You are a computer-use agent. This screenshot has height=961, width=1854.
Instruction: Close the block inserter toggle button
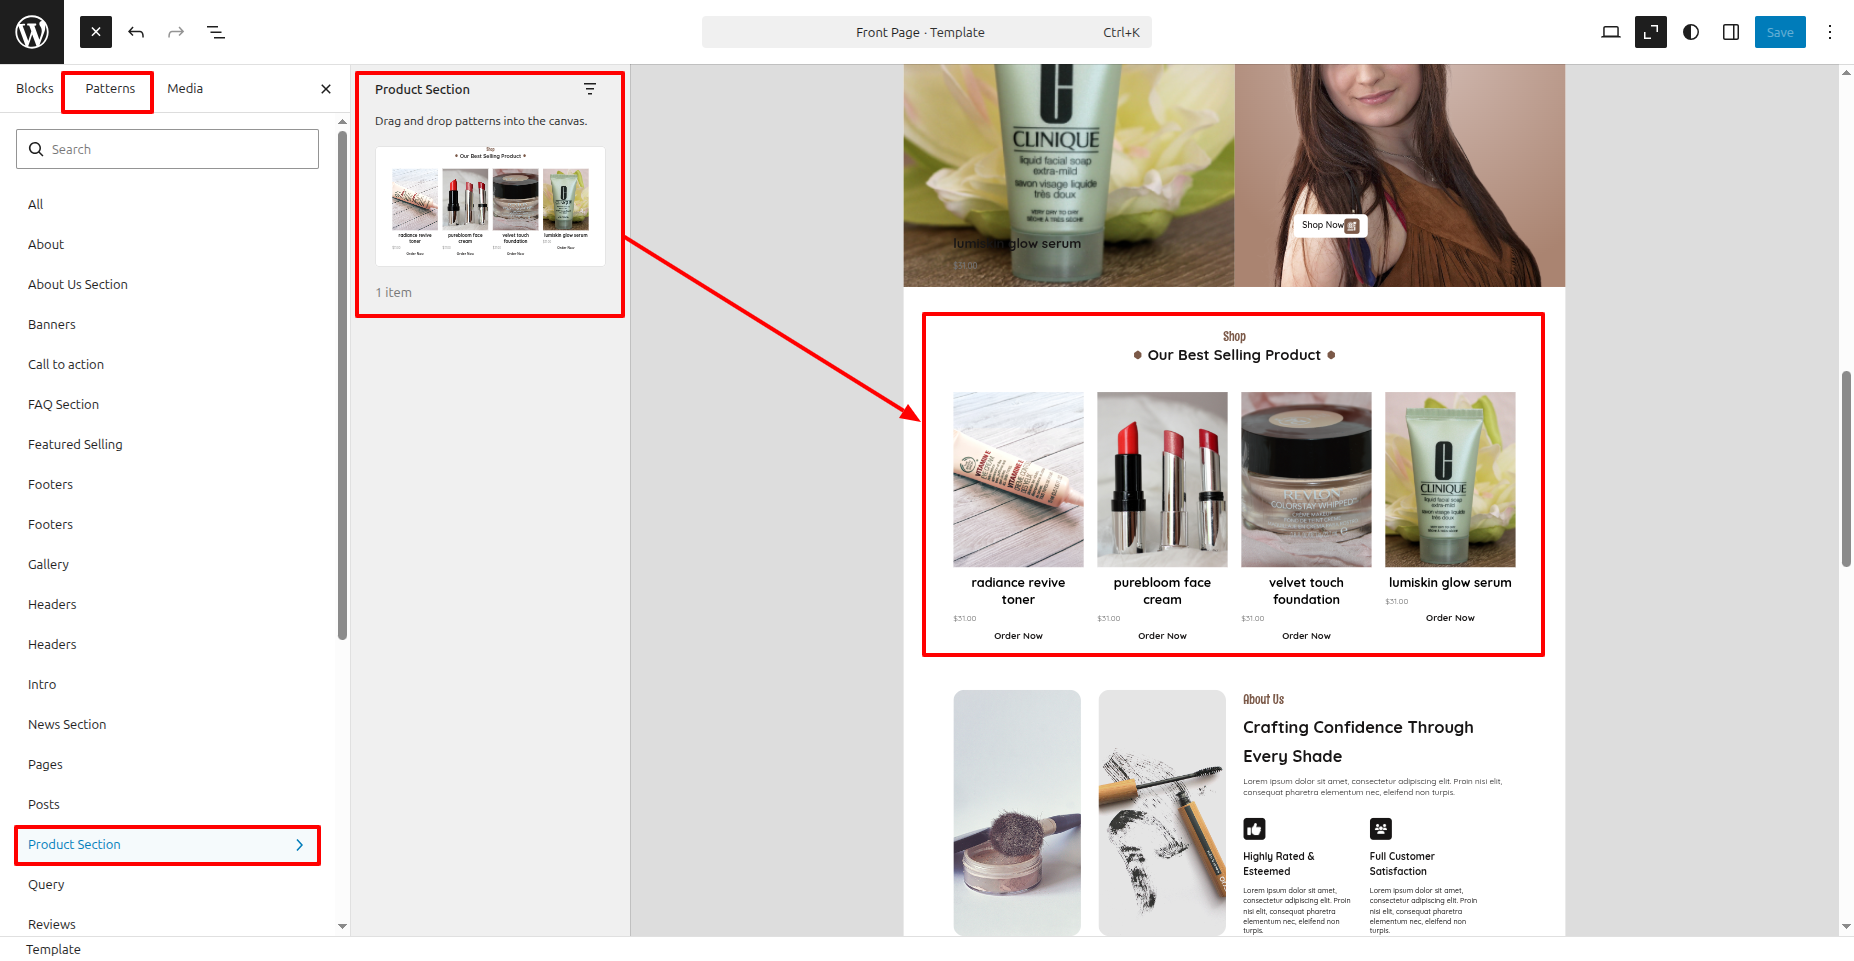[96, 32]
